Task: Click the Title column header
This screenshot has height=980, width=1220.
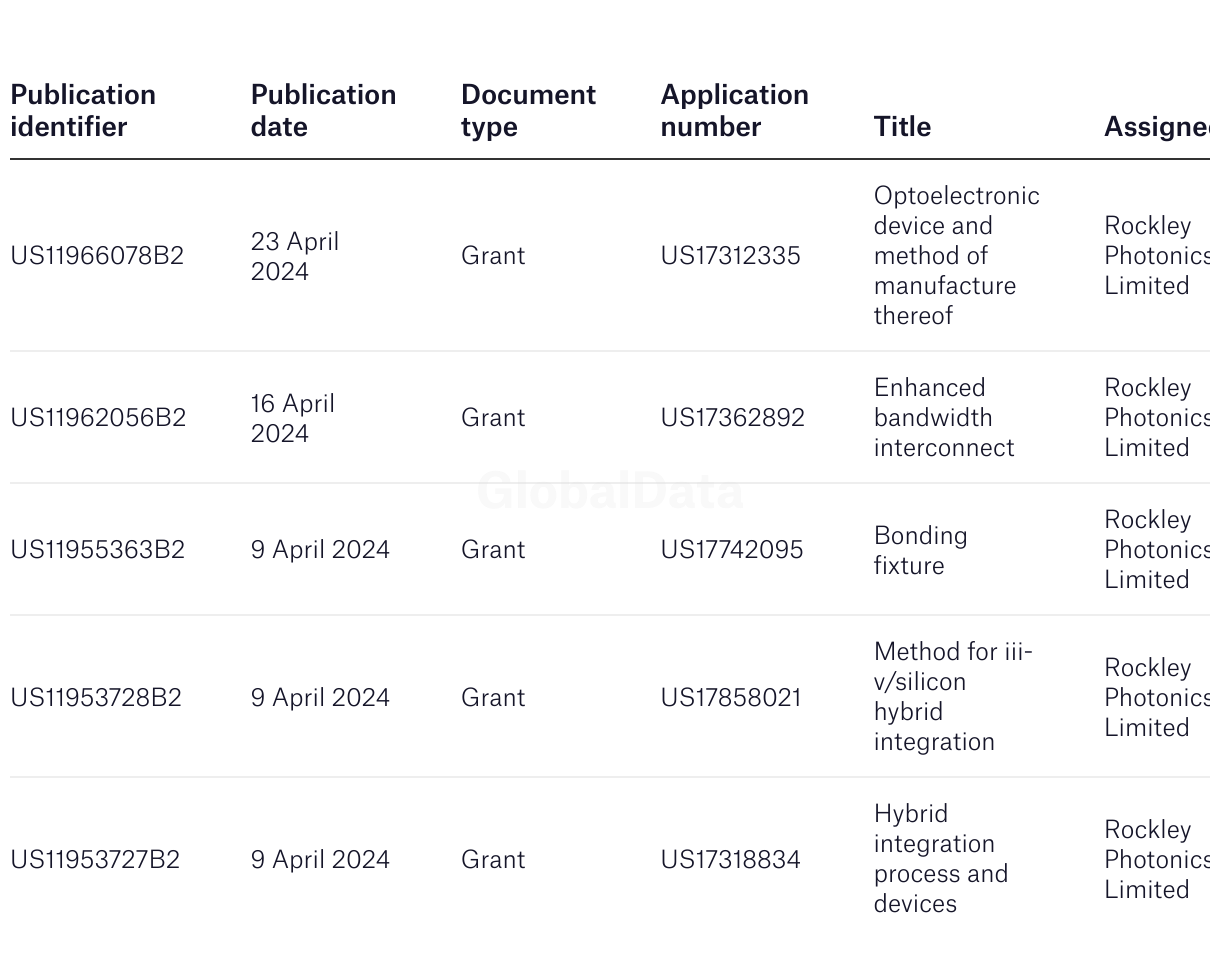Action: click(902, 127)
